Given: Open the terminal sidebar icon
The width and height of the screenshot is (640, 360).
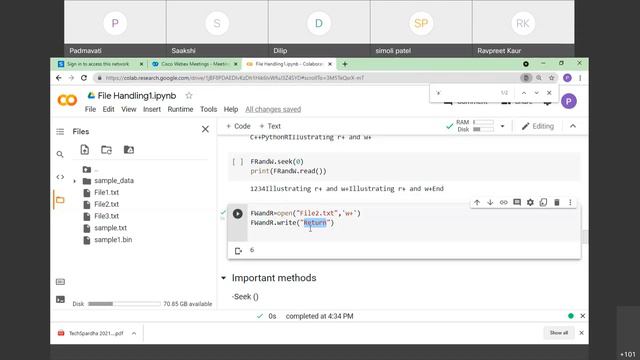Looking at the screenshot, I should (x=60, y=300).
